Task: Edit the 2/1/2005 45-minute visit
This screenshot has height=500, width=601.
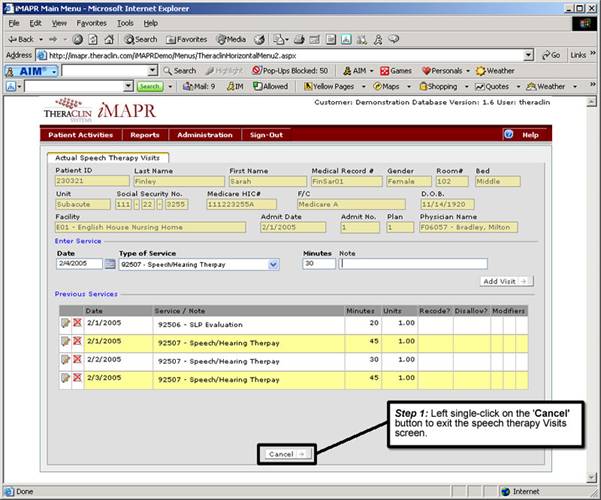Action: coord(66,341)
